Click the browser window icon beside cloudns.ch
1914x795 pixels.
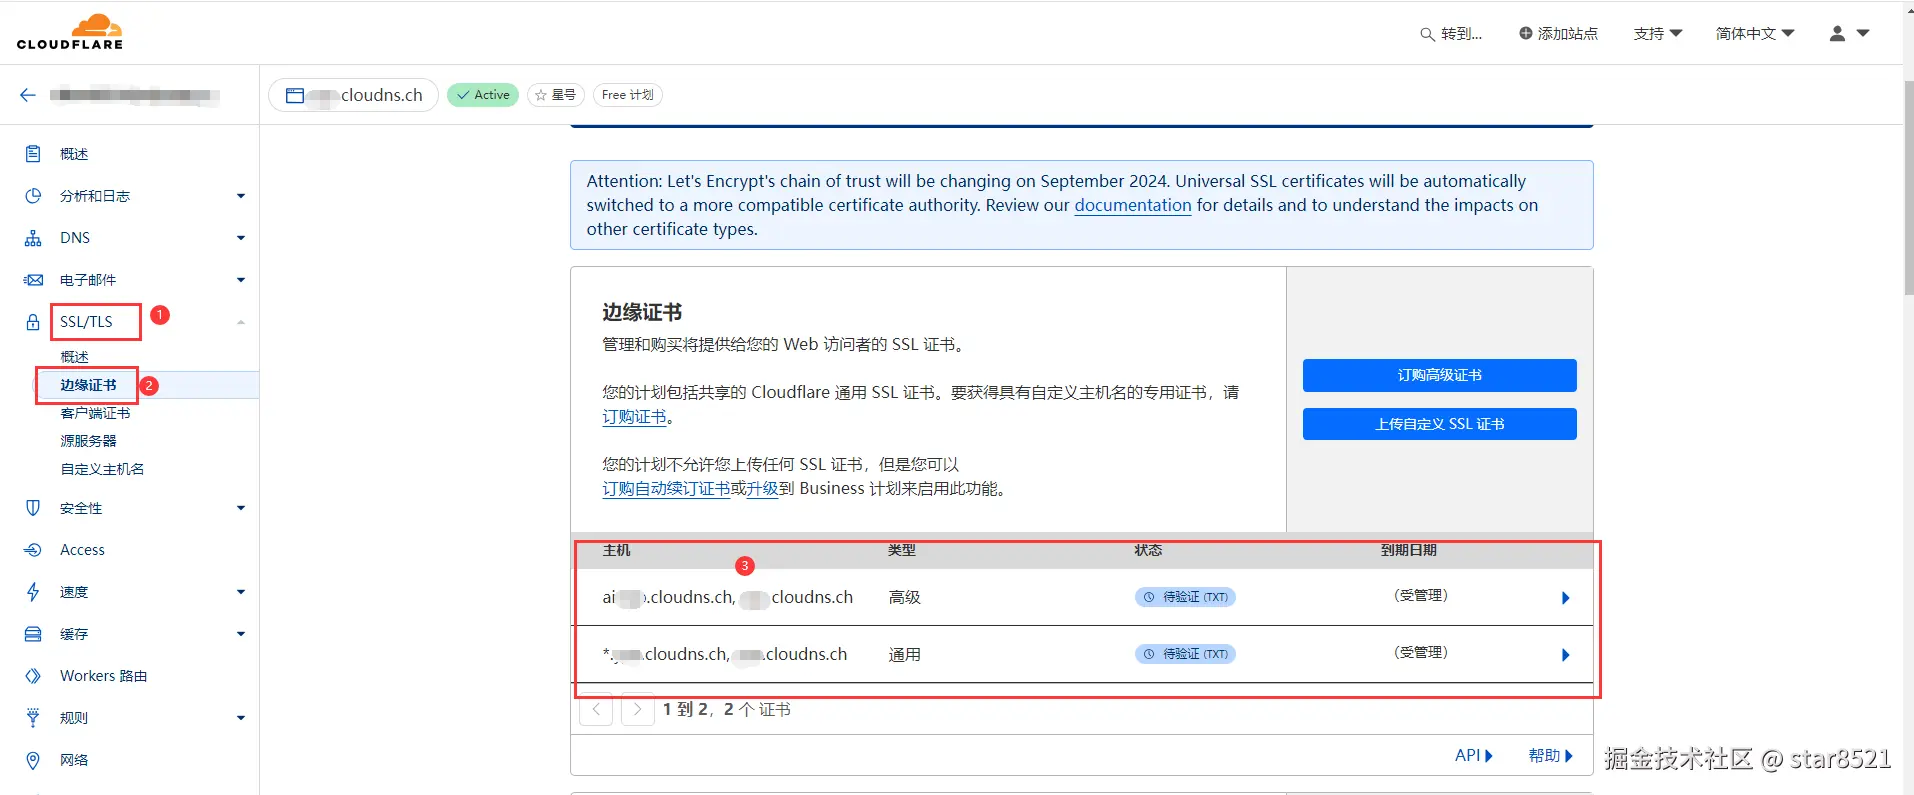pyautogui.click(x=295, y=95)
